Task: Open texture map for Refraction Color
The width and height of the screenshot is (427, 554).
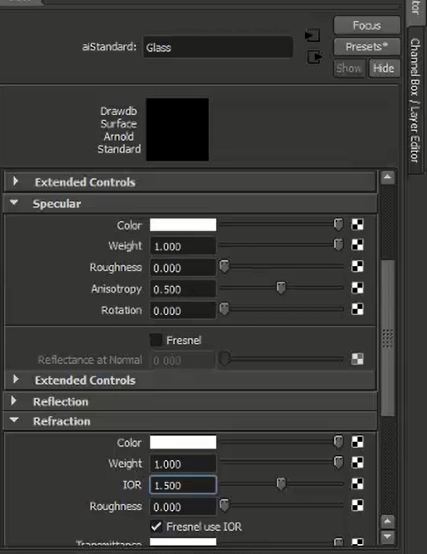Action: pos(357,442)
